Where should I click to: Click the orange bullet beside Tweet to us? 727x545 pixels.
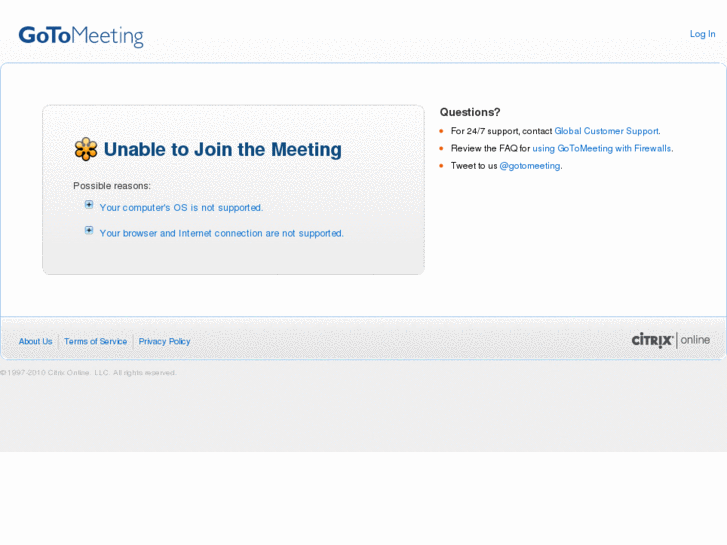click(x=442, y=165)
